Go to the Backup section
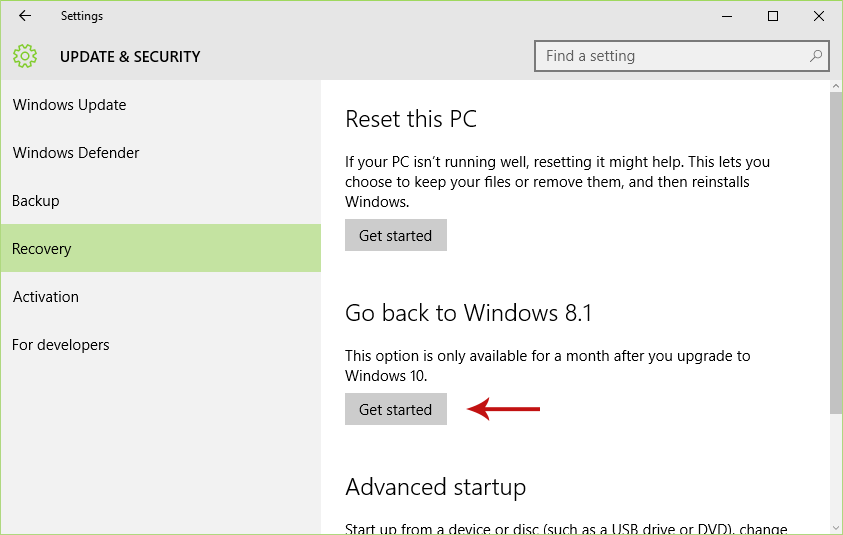 tap(161, 201)
